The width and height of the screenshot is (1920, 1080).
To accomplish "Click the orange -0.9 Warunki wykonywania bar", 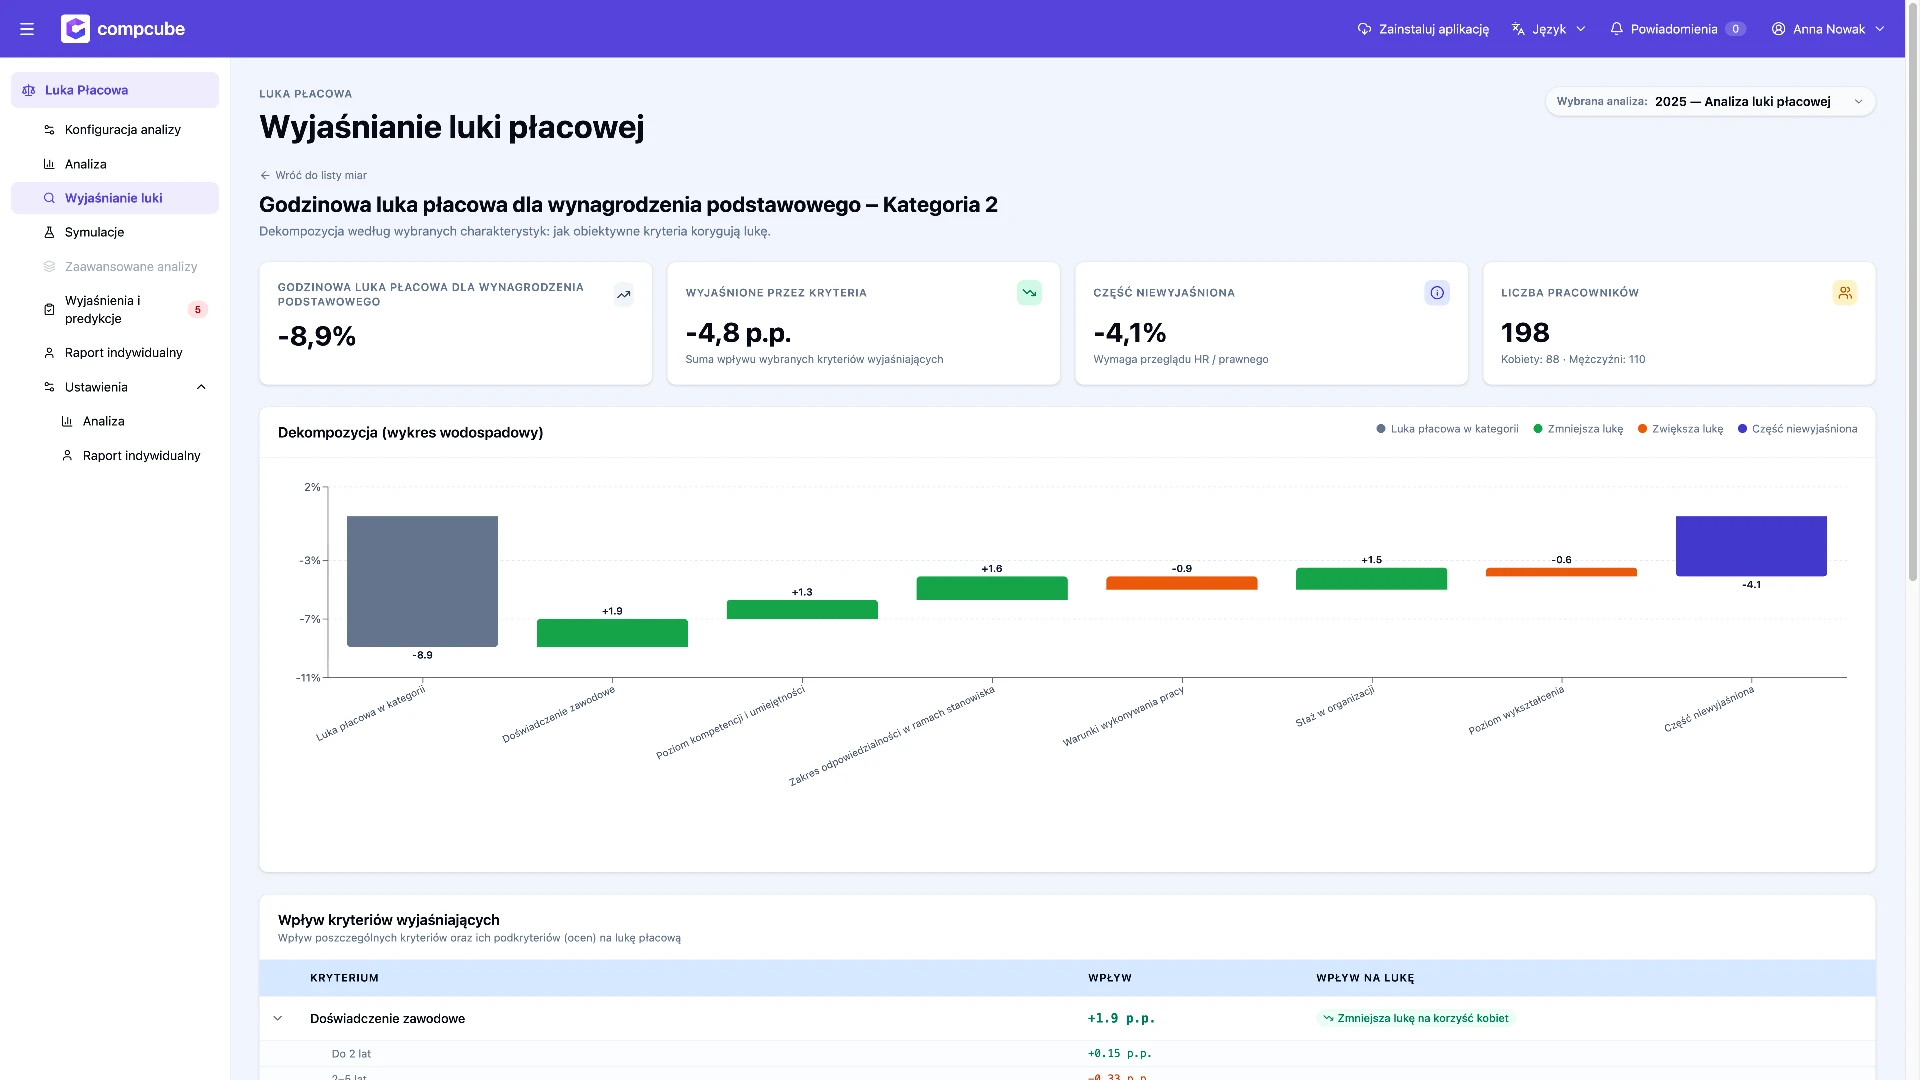I will coord(1181,583).
